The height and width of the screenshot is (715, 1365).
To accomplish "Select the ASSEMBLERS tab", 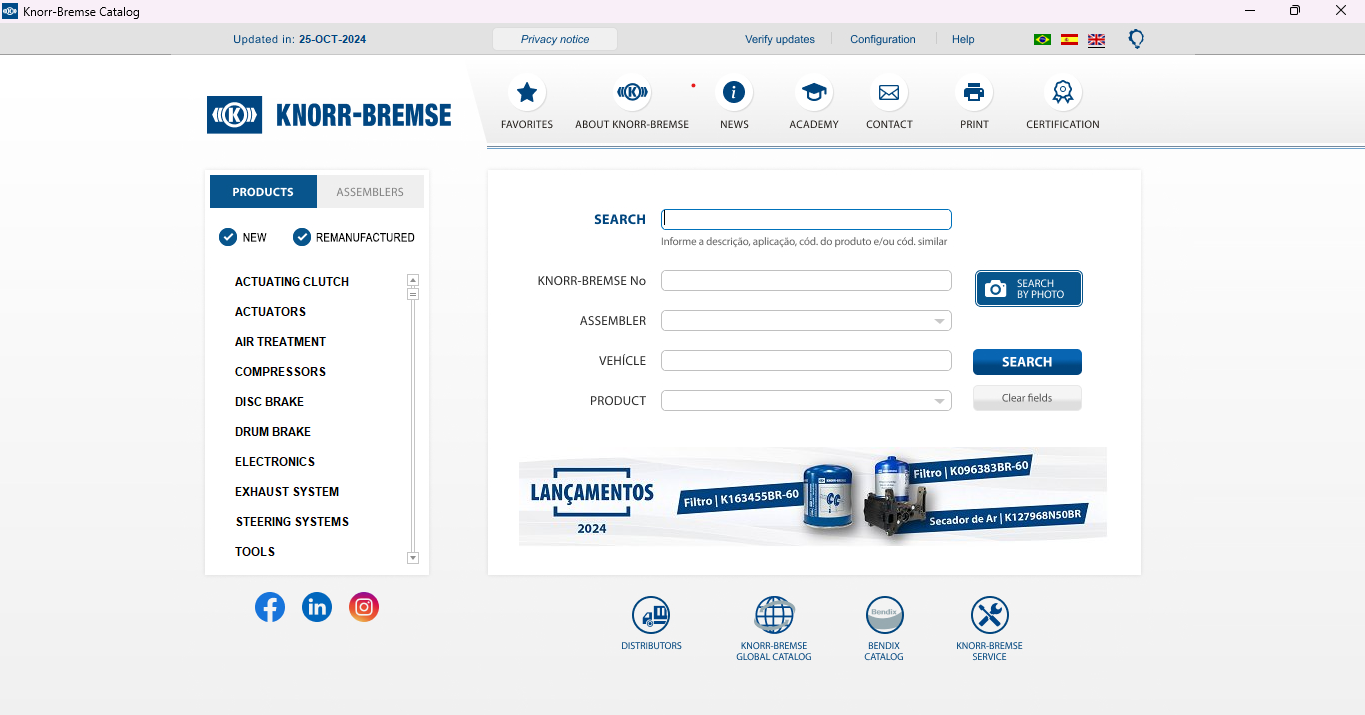I will pos(370,192).
